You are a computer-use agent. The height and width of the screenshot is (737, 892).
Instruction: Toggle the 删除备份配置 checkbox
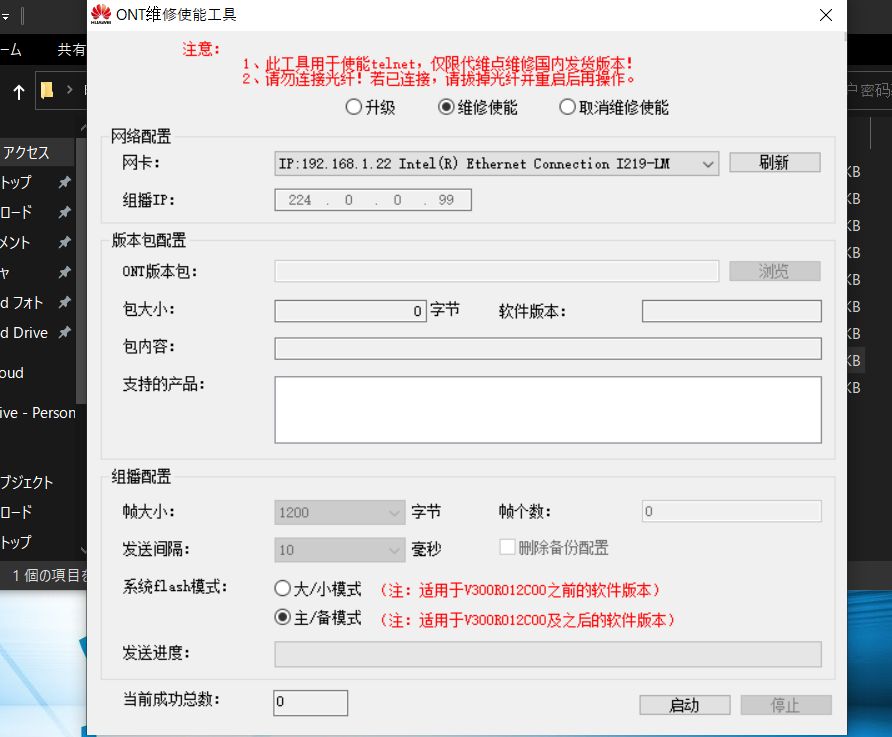(x=508, y=548)
